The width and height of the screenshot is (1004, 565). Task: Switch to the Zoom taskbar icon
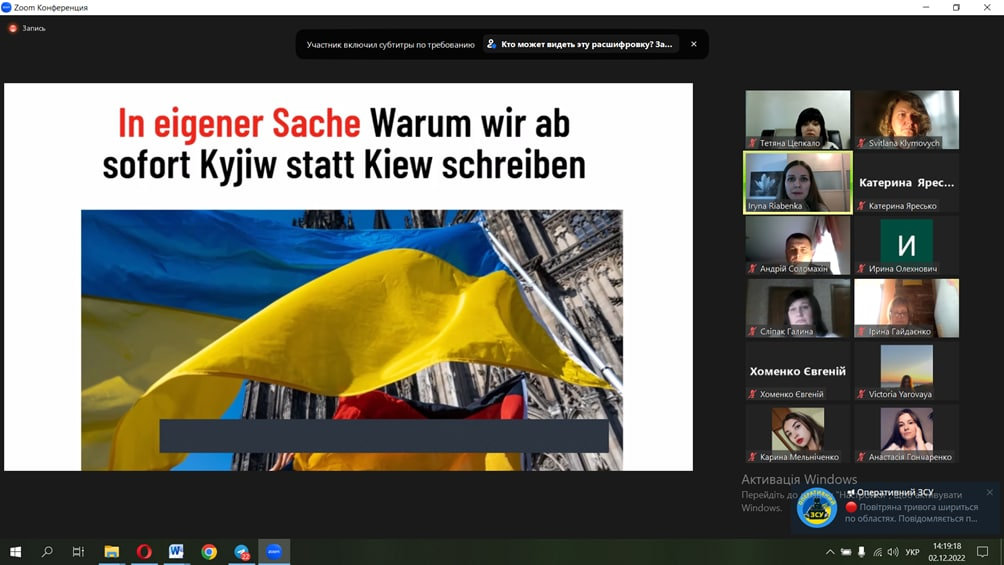click(274, 552)
